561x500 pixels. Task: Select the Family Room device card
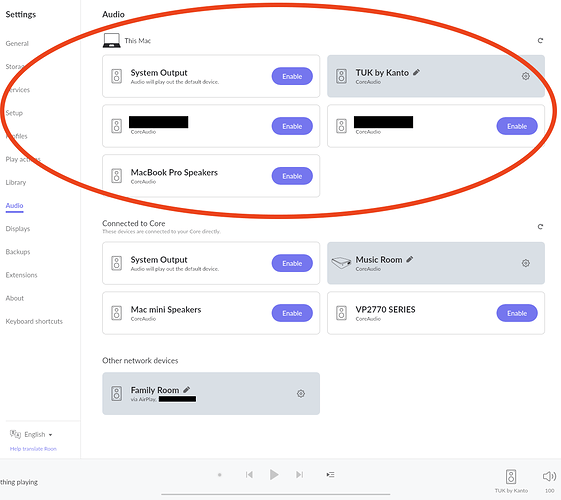click(x=211, y=393)
